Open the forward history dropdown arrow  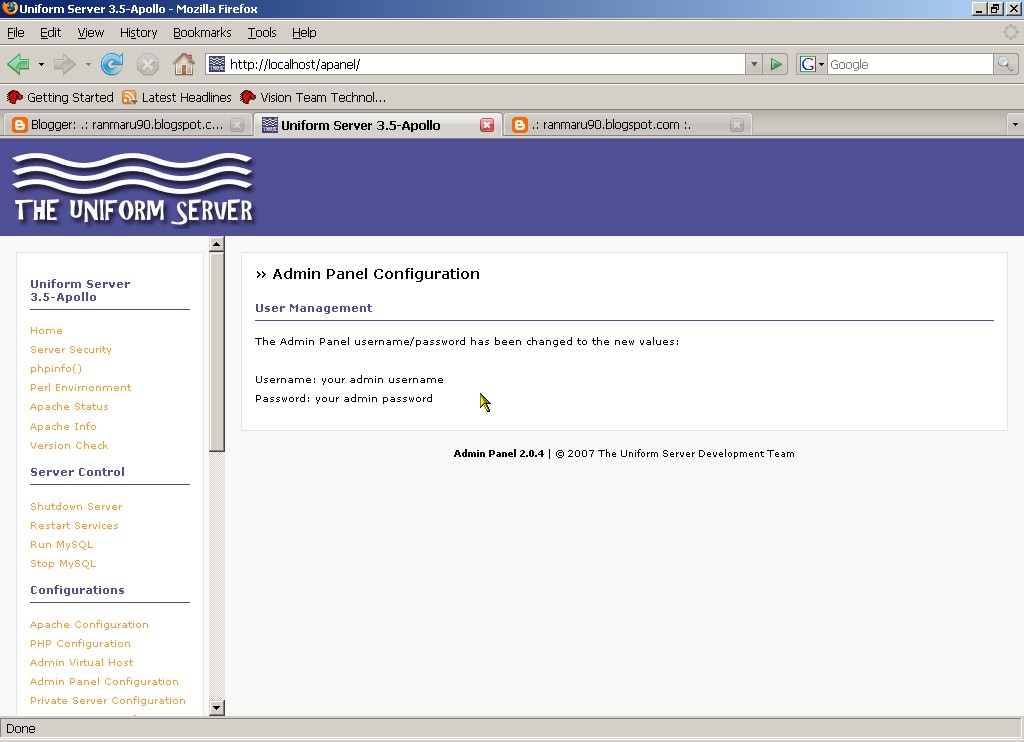point(88,64)
